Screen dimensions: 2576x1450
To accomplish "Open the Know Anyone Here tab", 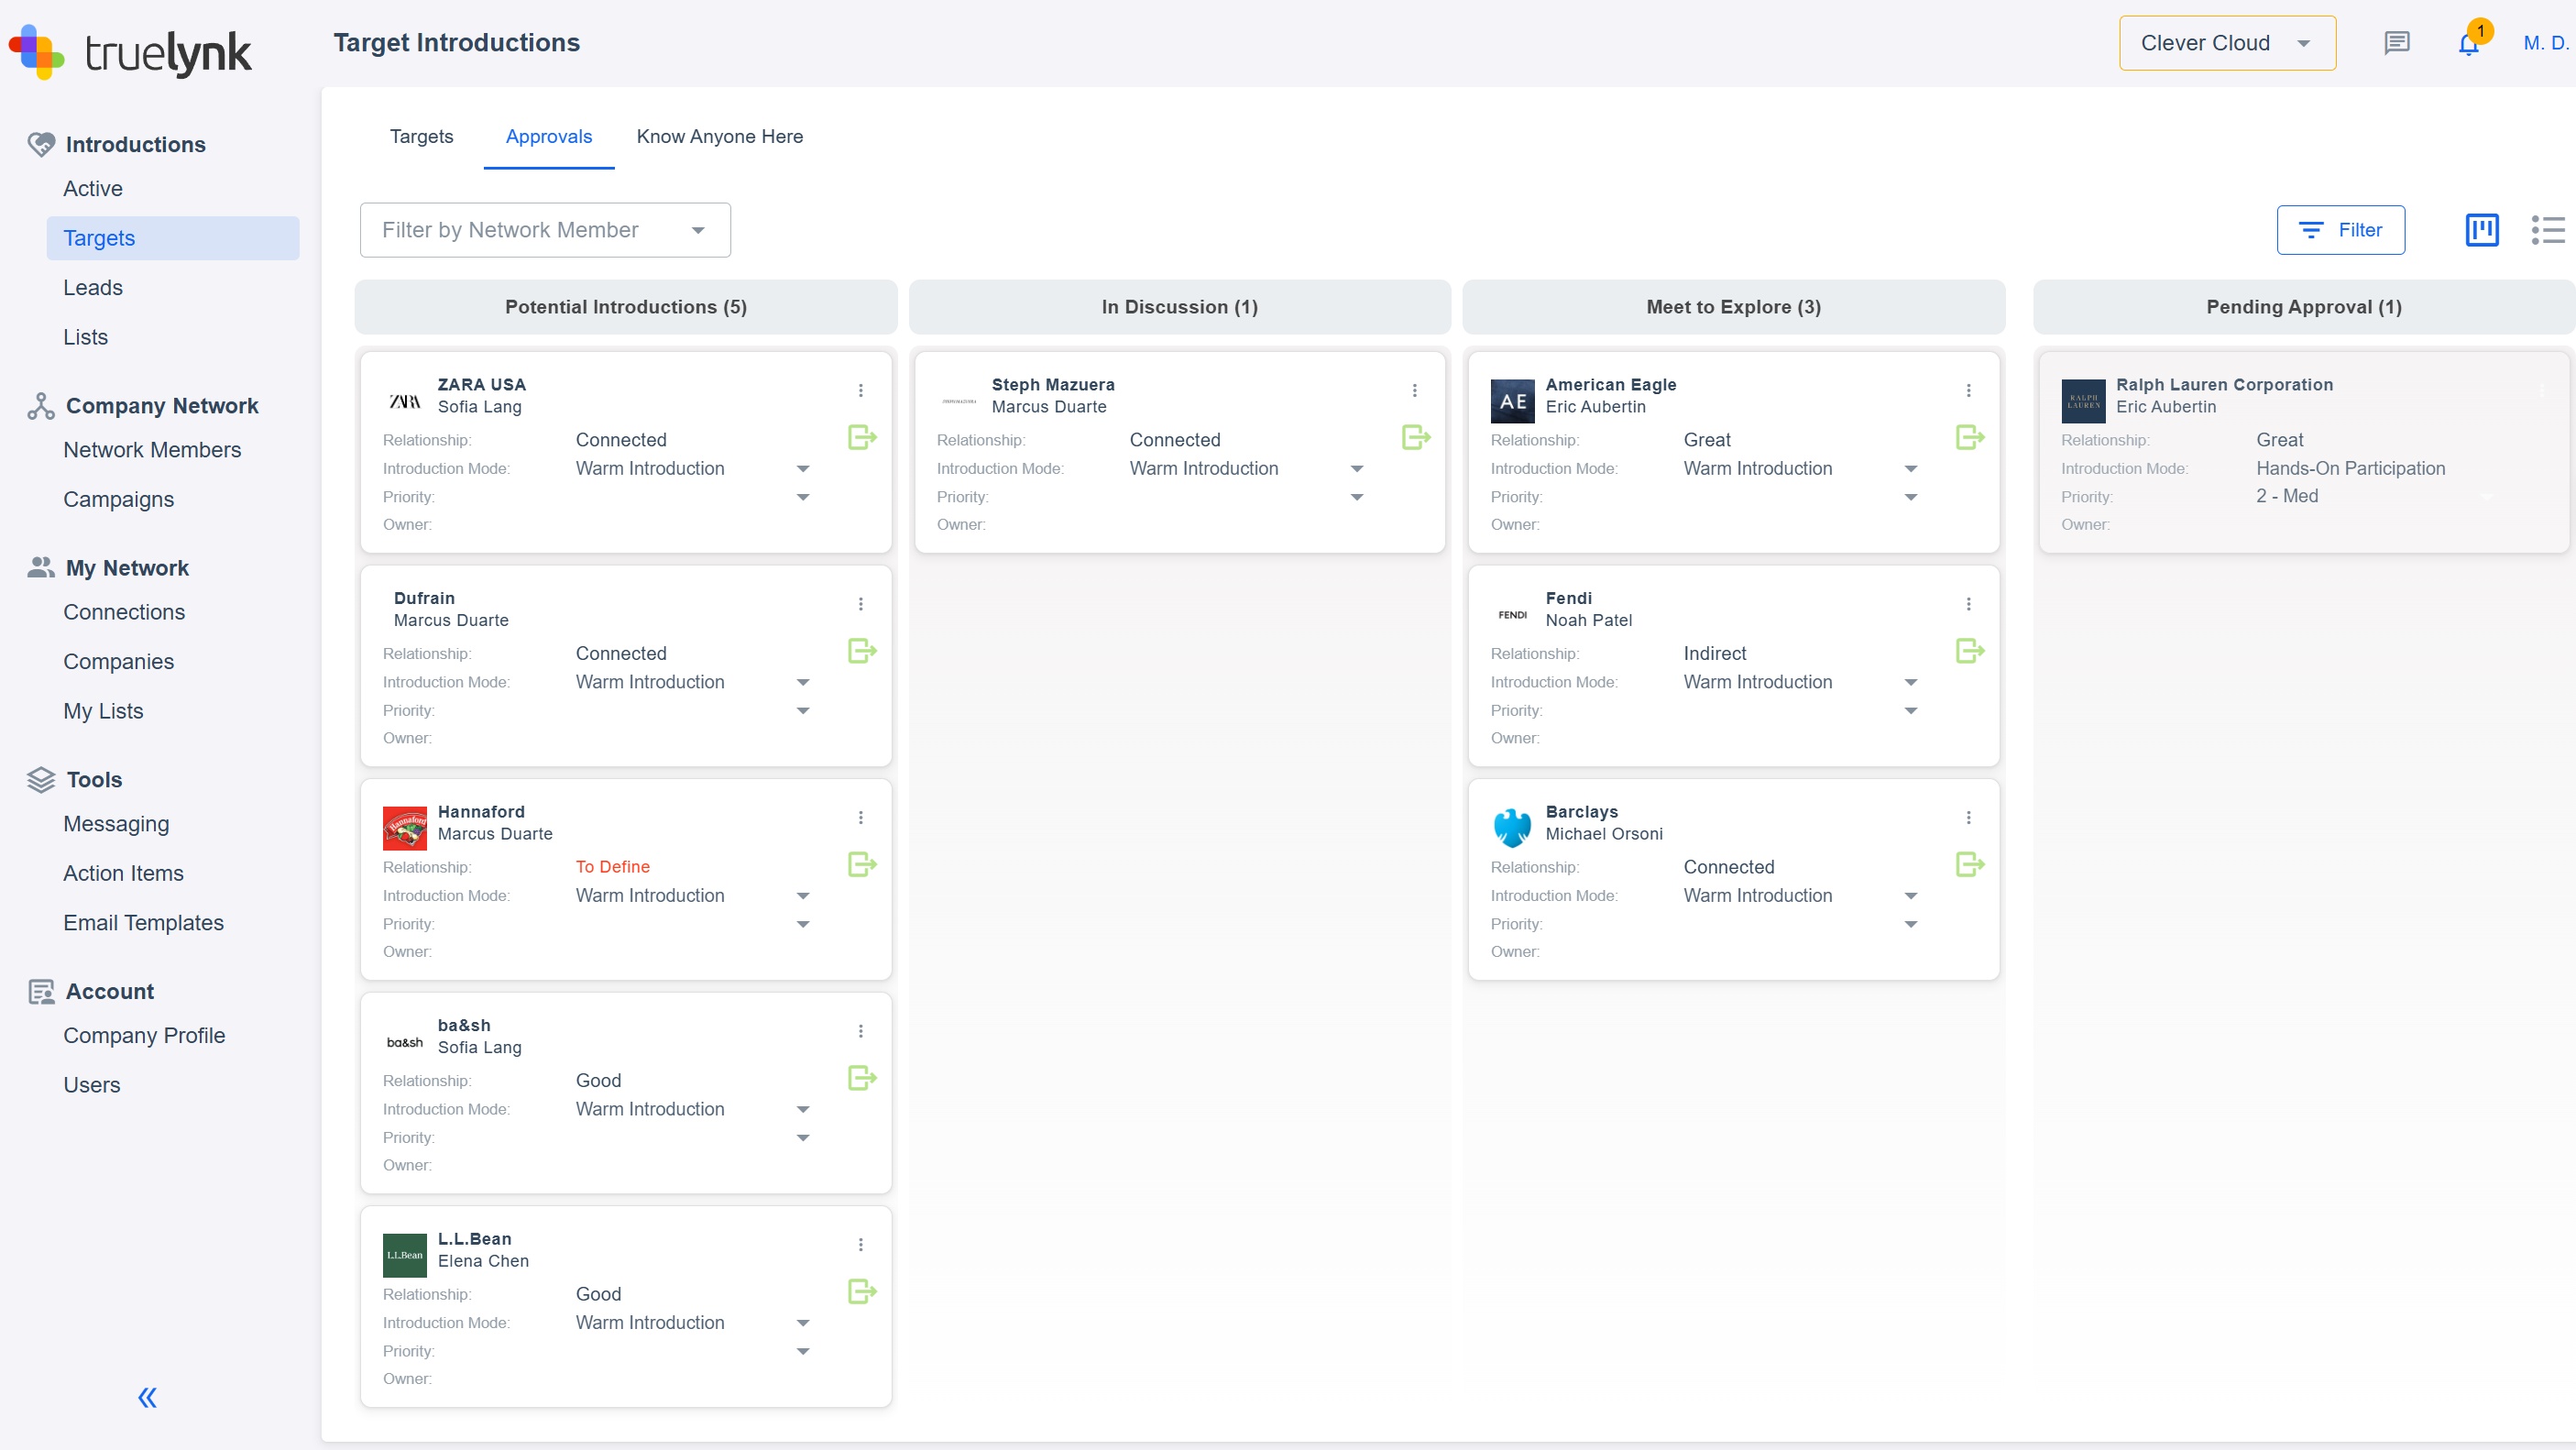I will (720, 137).
